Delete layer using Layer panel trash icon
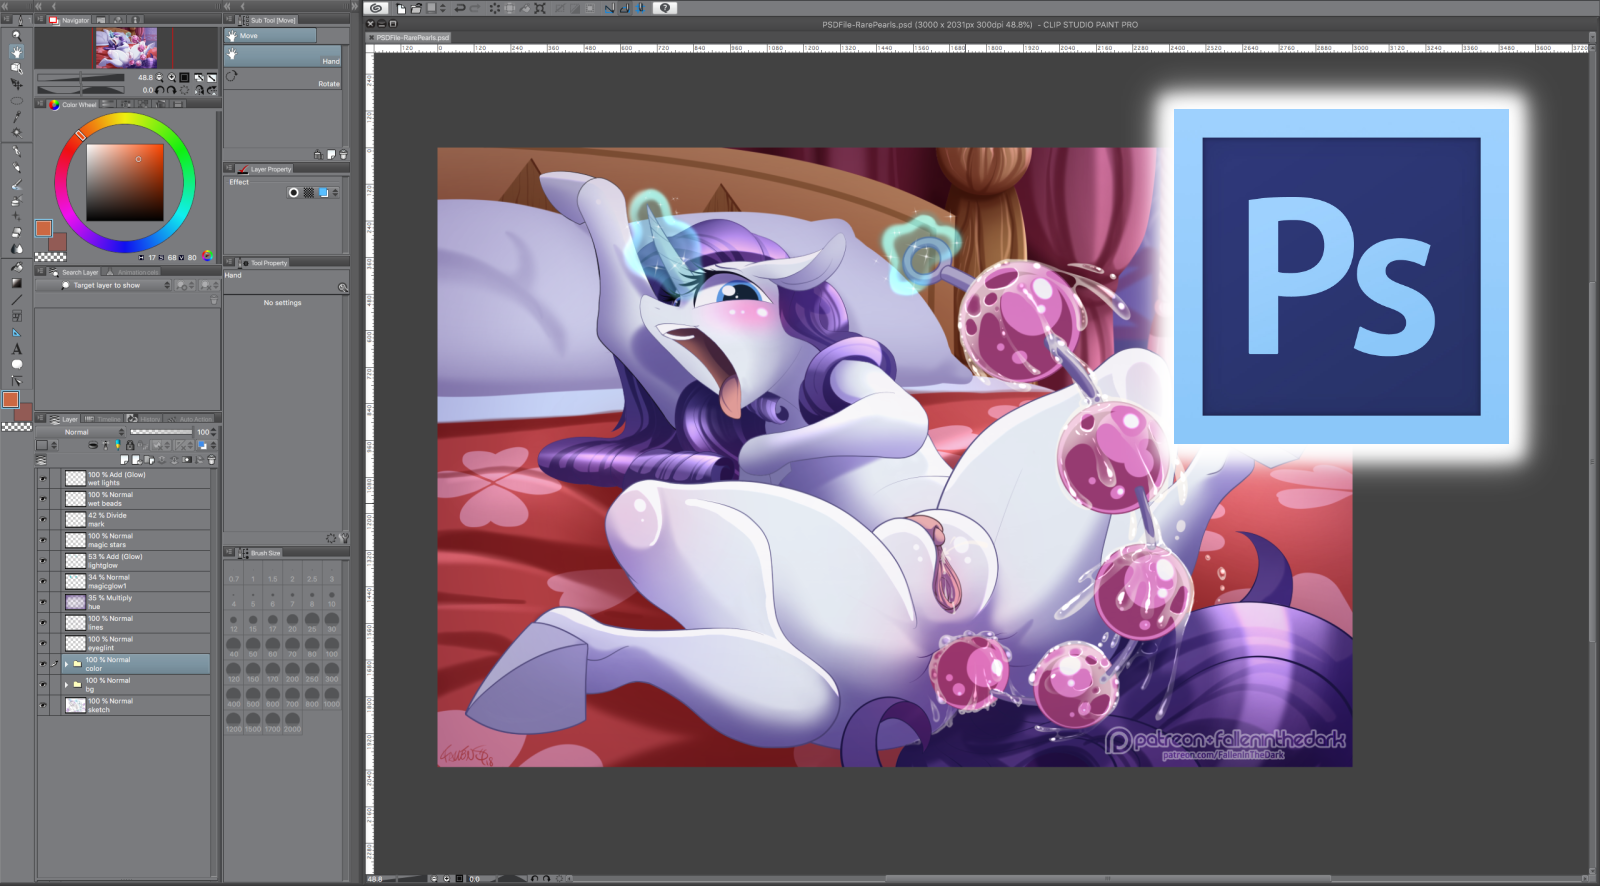 point(211,460)
